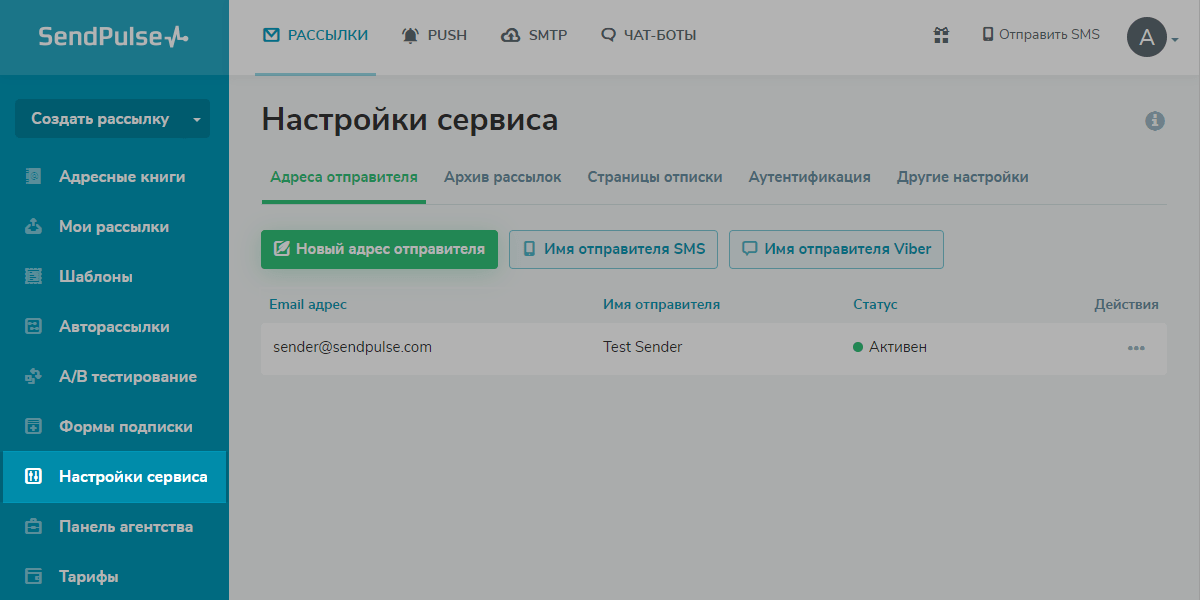This screenshot has height=600, width=1200.
Task: Click the gift icon in the top bar
Action: point(940,35)
